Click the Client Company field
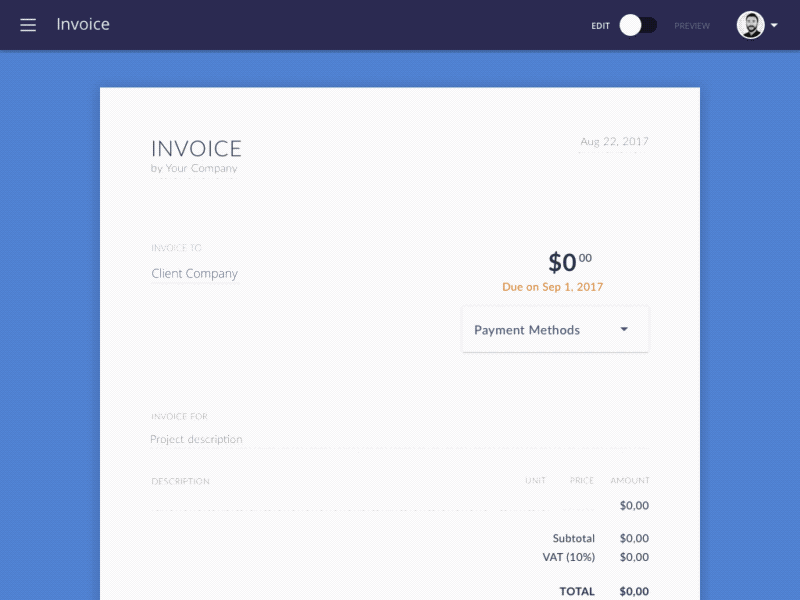The width and height of the screenshot is (800, 600). point(194,273)
